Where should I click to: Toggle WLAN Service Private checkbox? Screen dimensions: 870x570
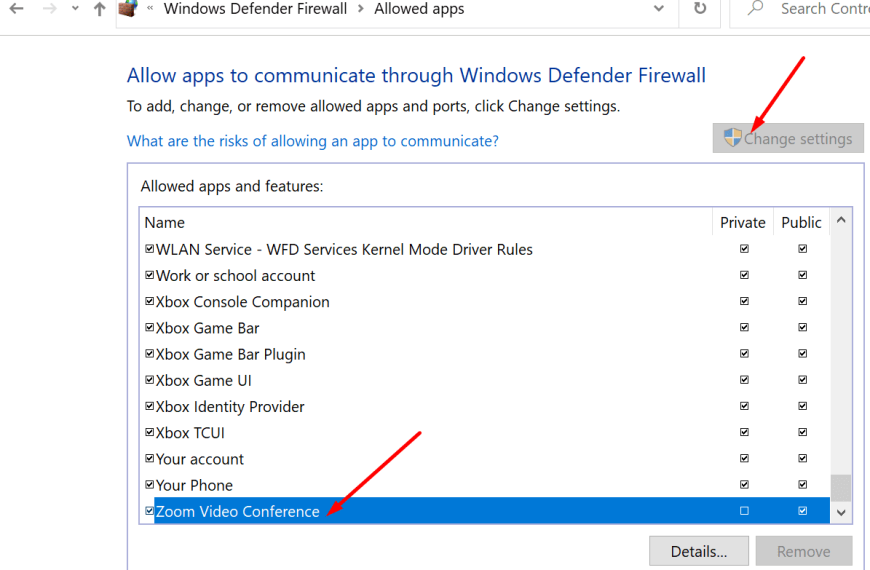(x=744, y=249)
